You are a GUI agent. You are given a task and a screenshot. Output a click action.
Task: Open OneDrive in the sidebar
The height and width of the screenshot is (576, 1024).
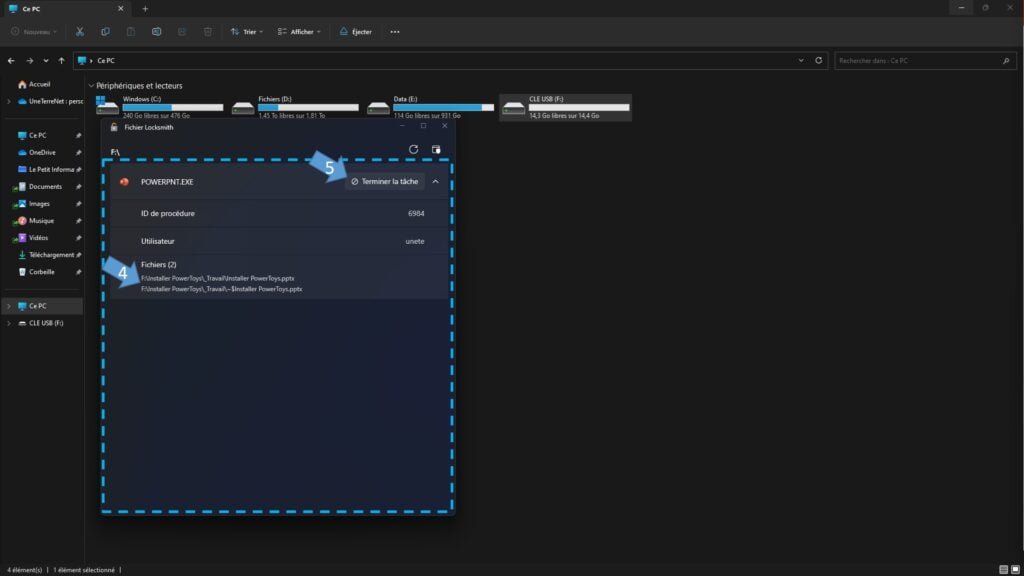click(x=42, y=152)
